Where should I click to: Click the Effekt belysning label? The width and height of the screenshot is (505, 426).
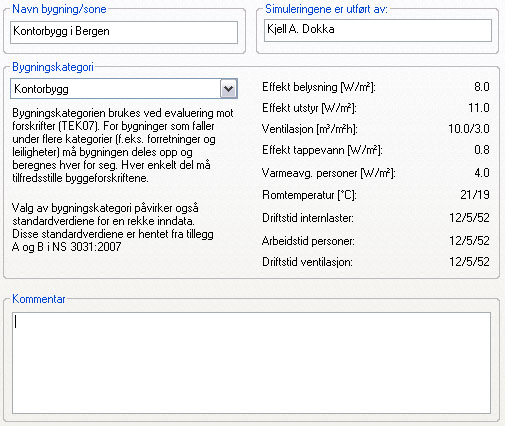pyautogui.click(x=319, y=87)
